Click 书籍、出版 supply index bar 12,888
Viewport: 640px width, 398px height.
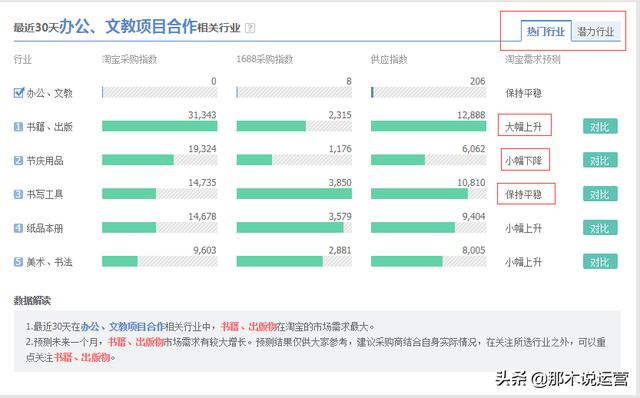[x=429, y=127]
